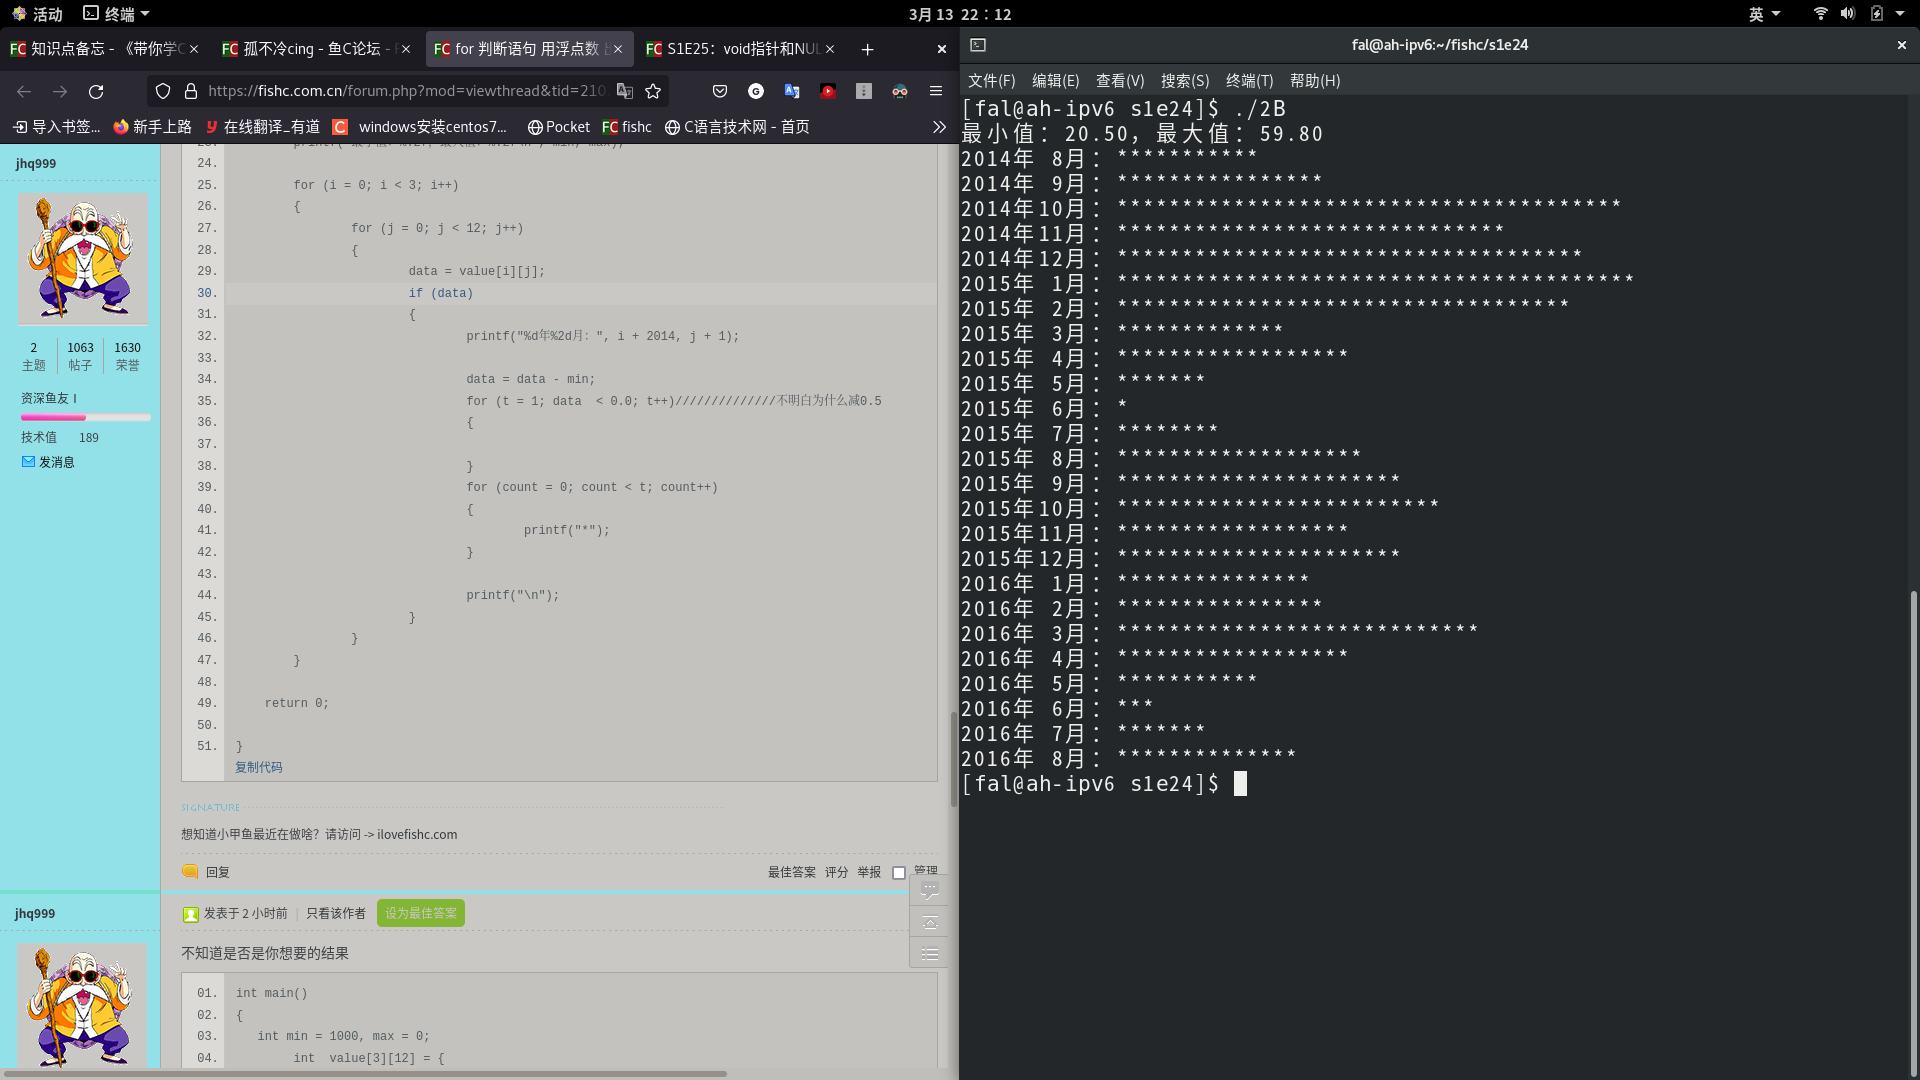1920x1080 pixels.
Task: Save page to Pocket icon
Action: [720, 91]
